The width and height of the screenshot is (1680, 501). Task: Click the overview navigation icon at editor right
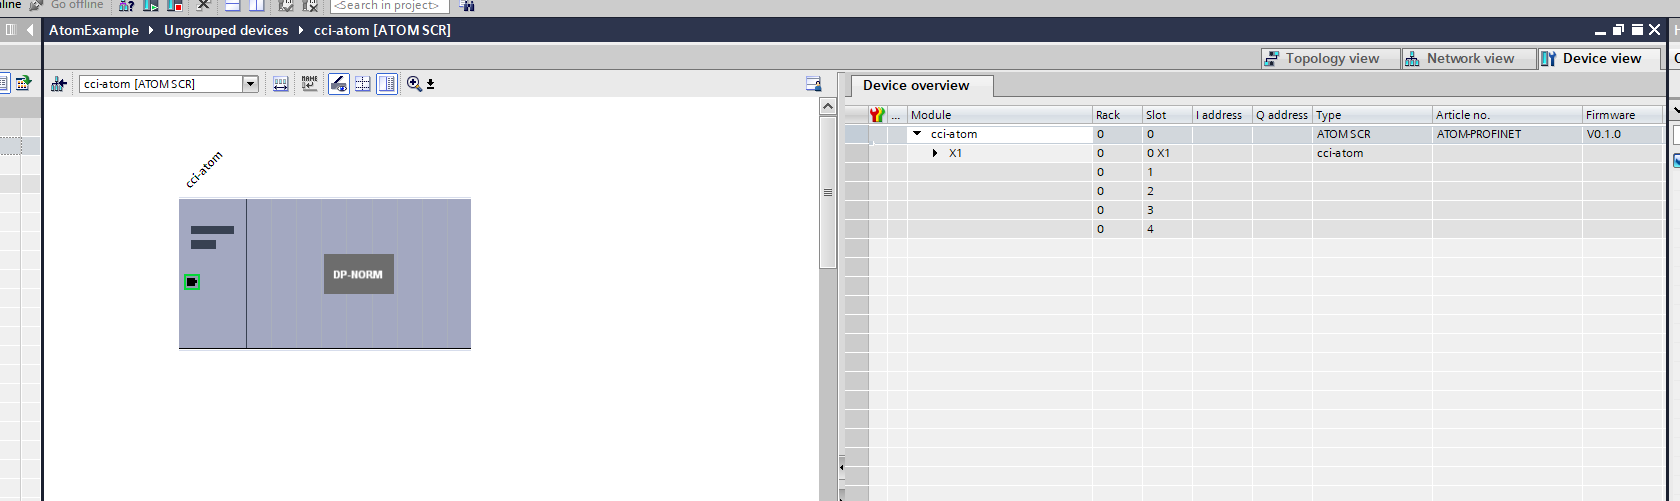tap(813, 84)
